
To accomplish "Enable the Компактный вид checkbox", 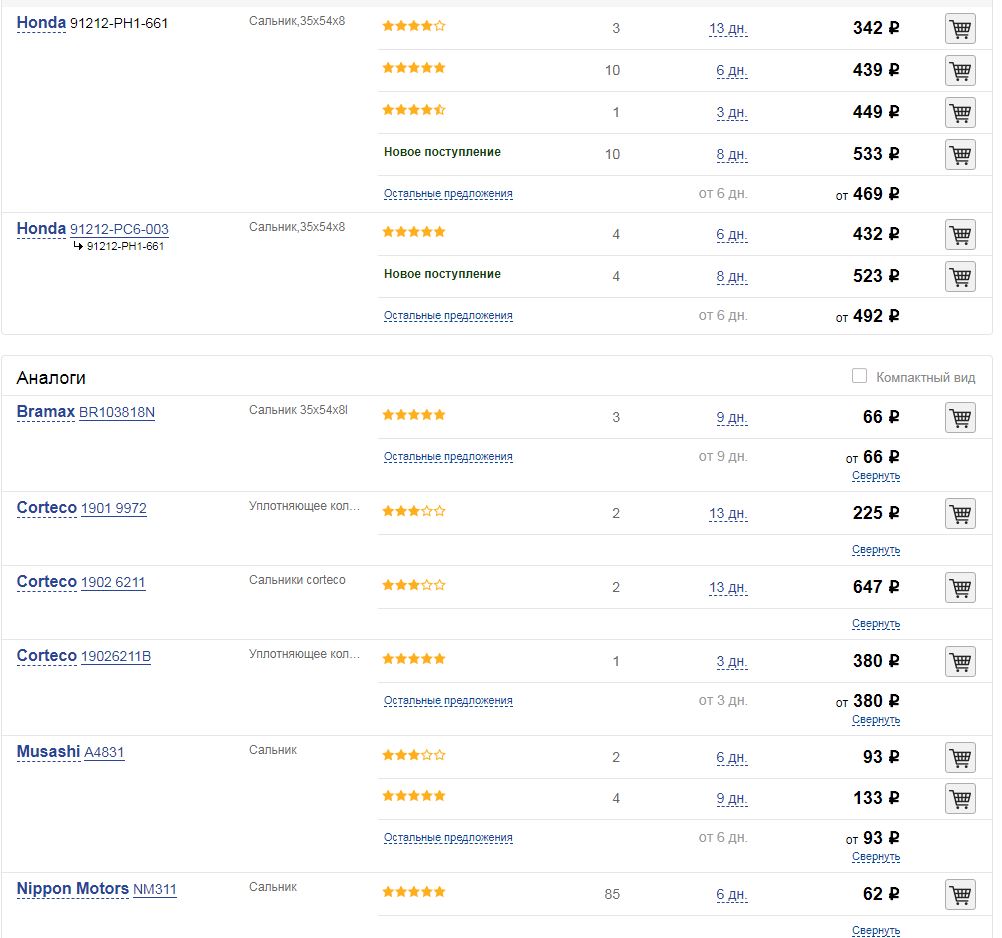I will tap(859, 376).
